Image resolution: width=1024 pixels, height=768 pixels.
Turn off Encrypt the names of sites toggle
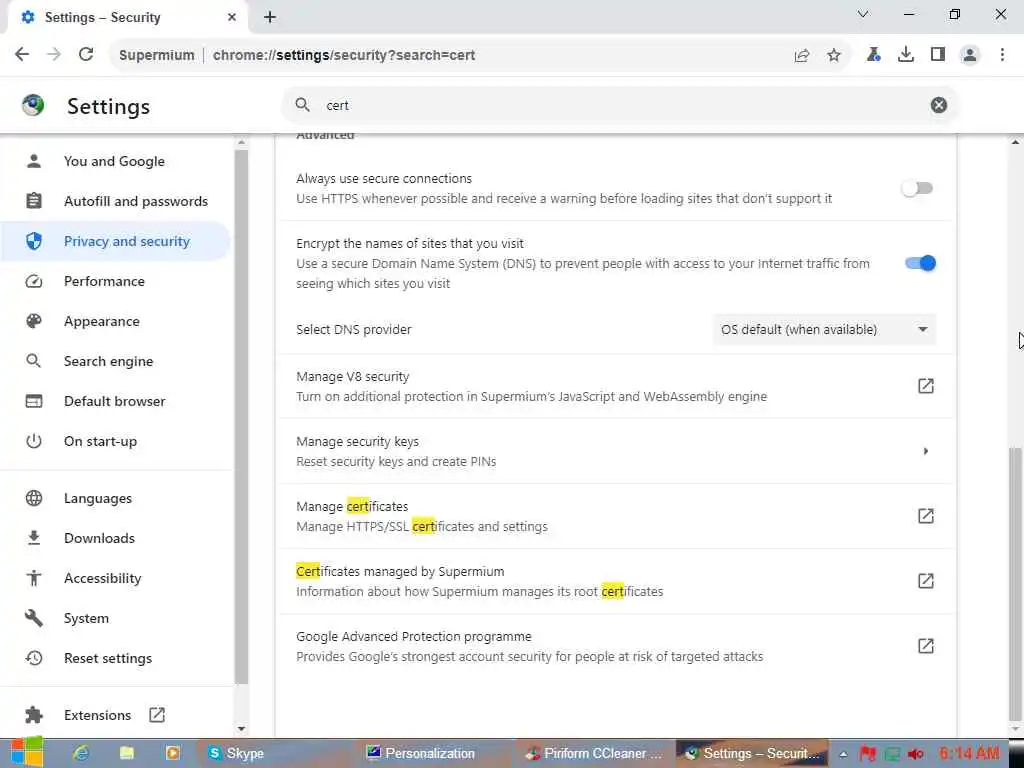tap(920, 263)
